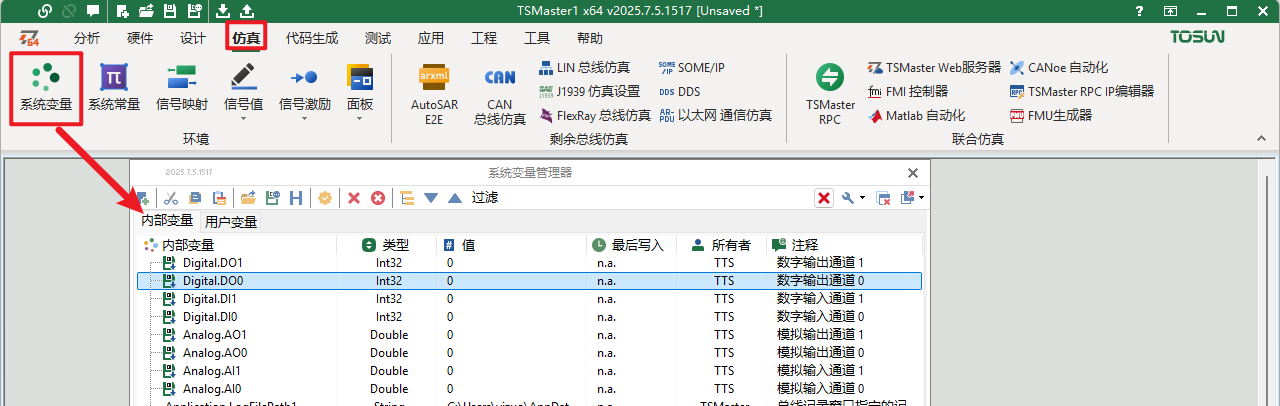Open the 代码生成 ribbon tab

(x=311, y=39)
